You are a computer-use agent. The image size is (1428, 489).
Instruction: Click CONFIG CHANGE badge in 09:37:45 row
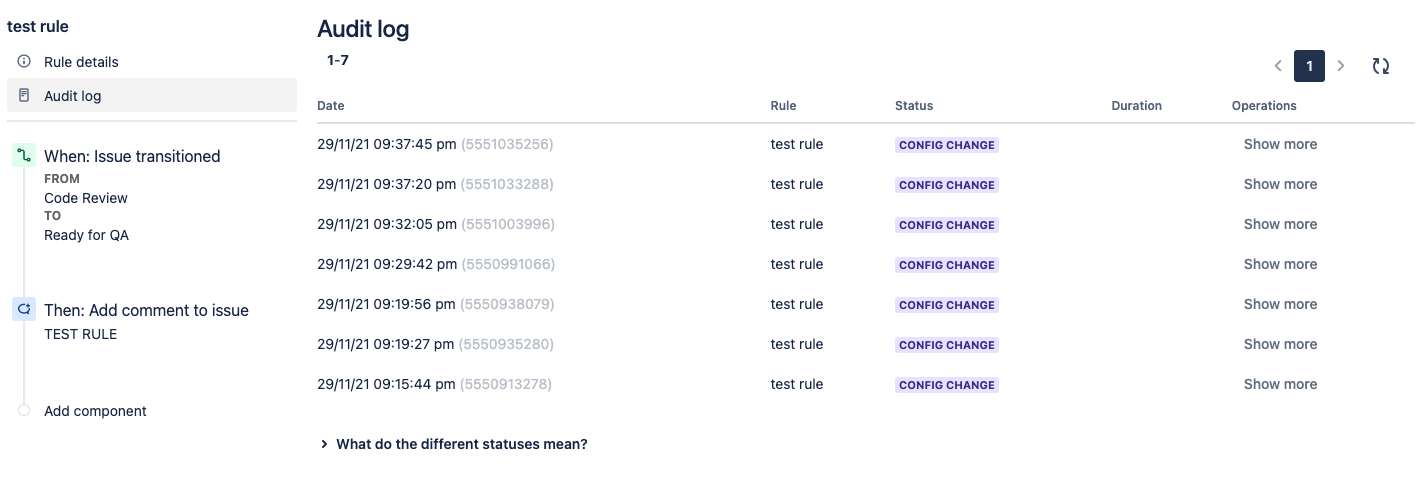pos(947,145)
